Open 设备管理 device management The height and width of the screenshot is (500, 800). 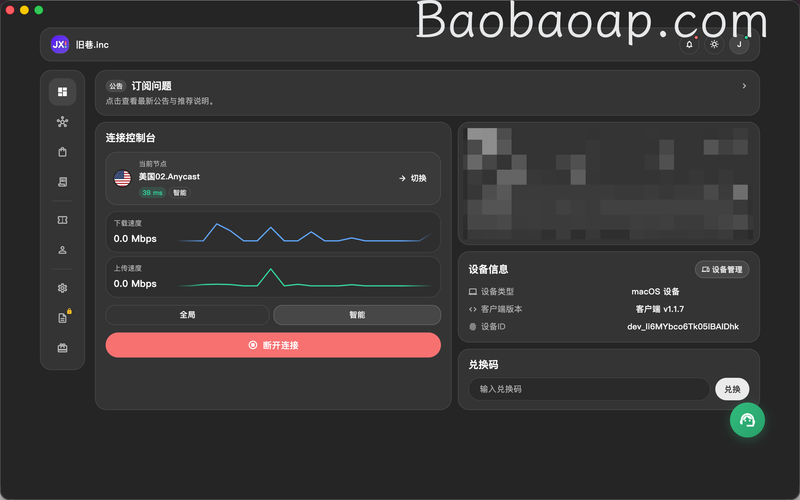point(722,269)
